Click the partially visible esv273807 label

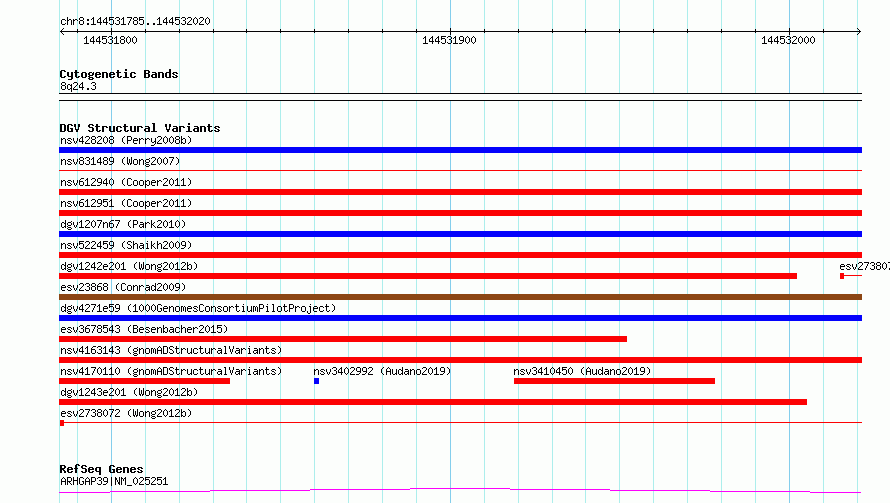(864, 266)
